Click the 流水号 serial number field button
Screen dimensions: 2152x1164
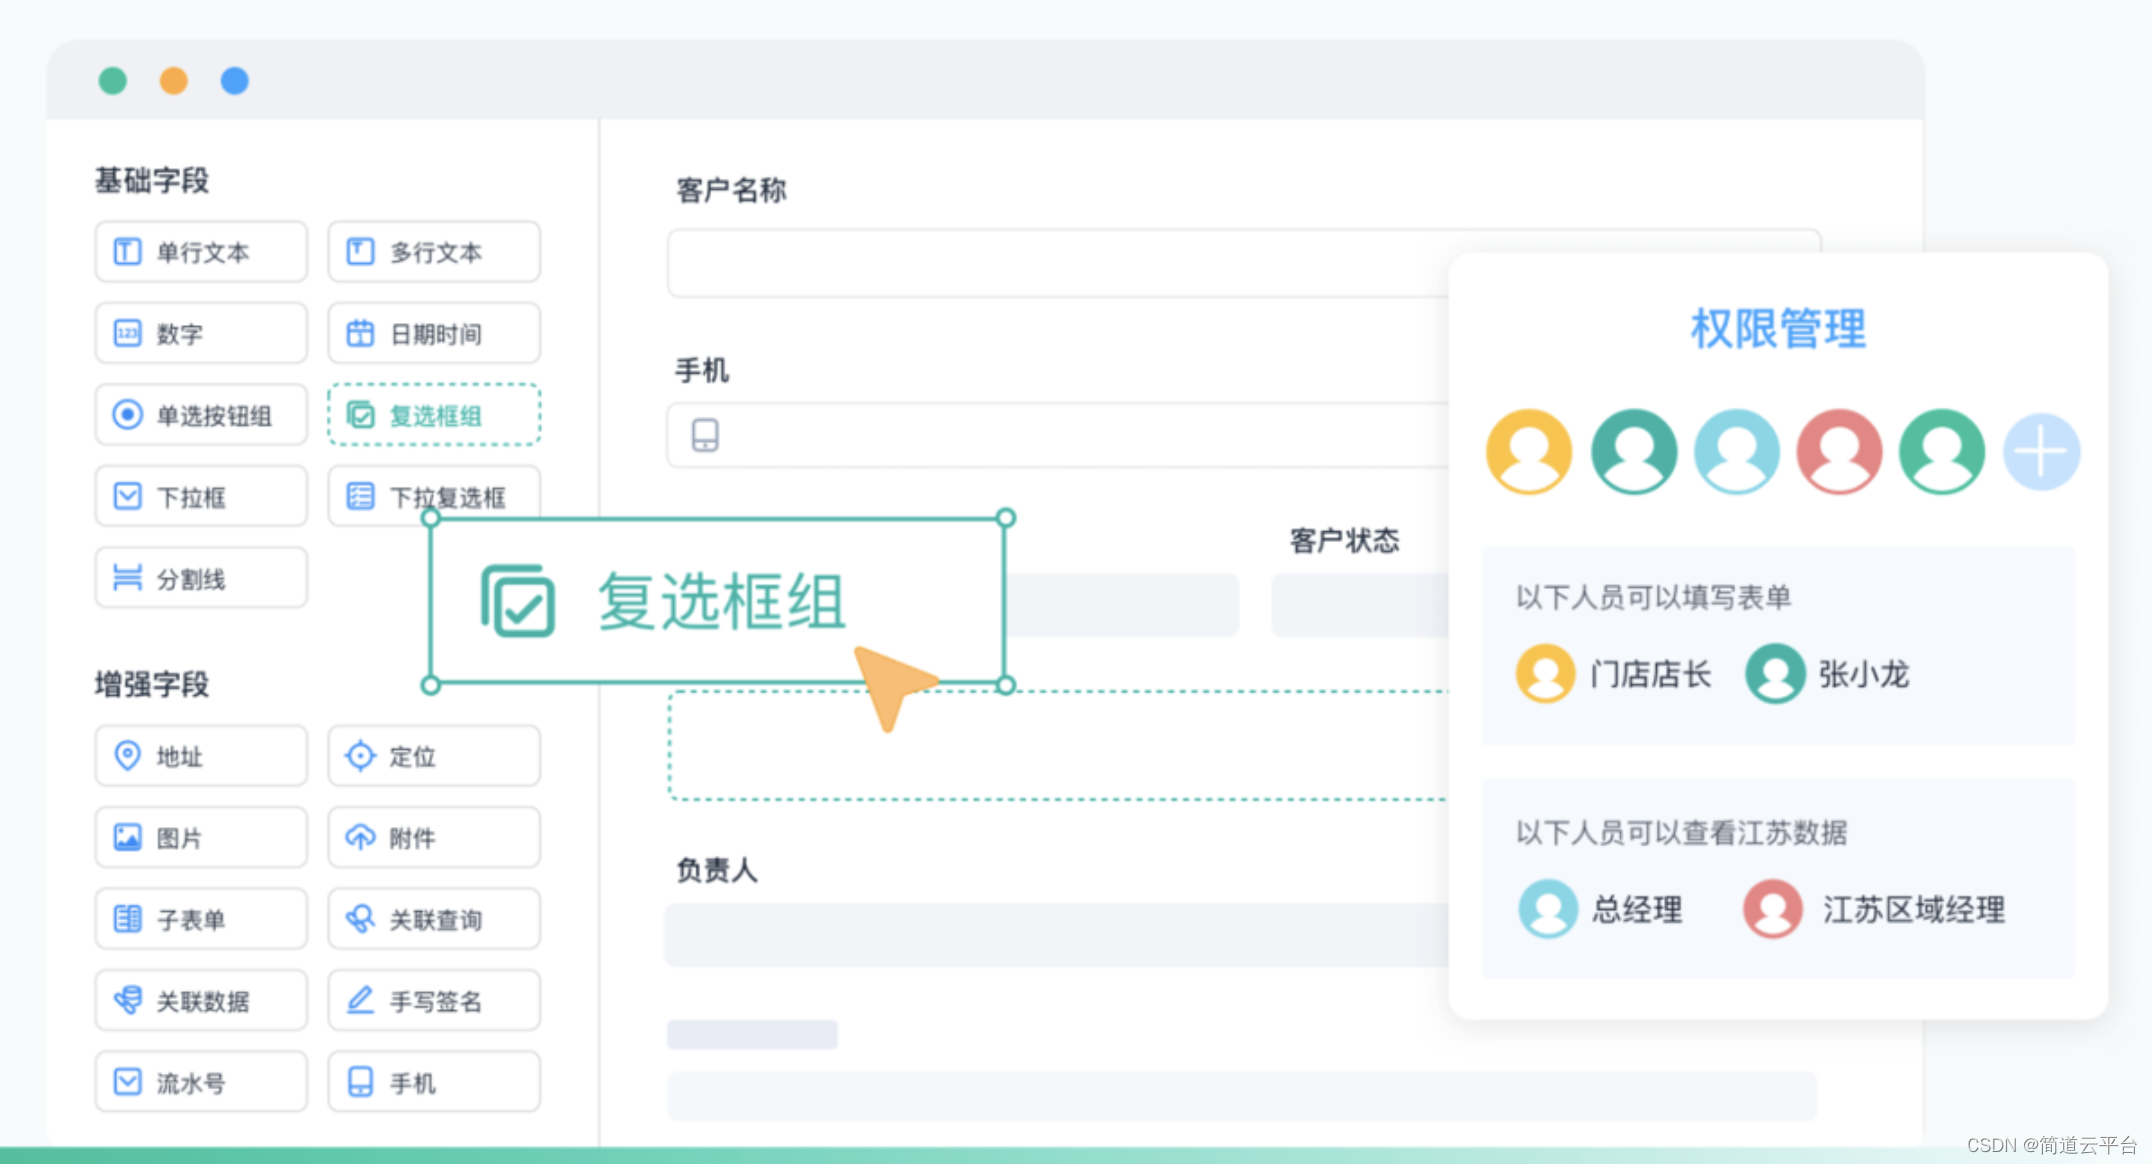(201, 1082)
